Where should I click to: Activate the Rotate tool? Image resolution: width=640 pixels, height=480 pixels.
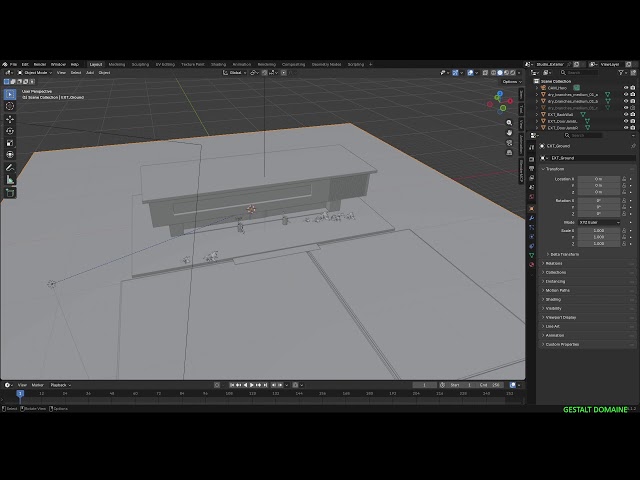[10, 131]
